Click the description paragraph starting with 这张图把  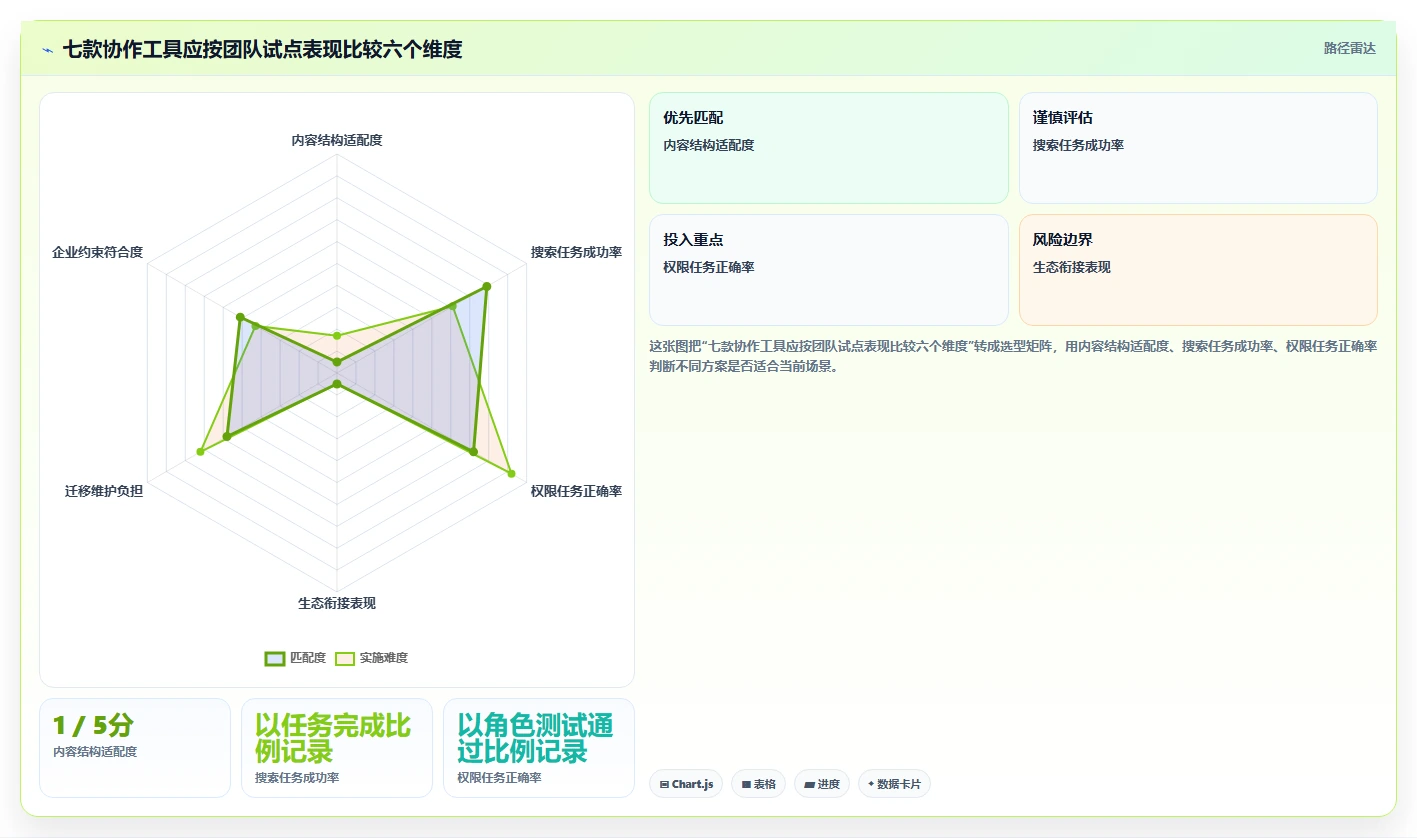pos(1013,356)
